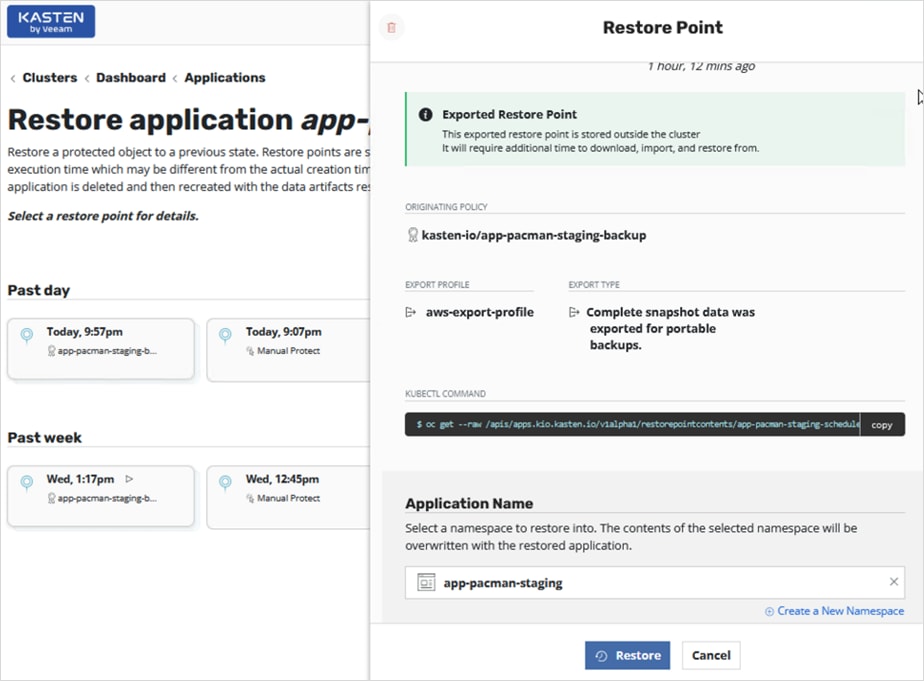Click the chevron before Clusters breadcrumb
The width and height of the screenshot is (924, 681).
coord(13,78)
